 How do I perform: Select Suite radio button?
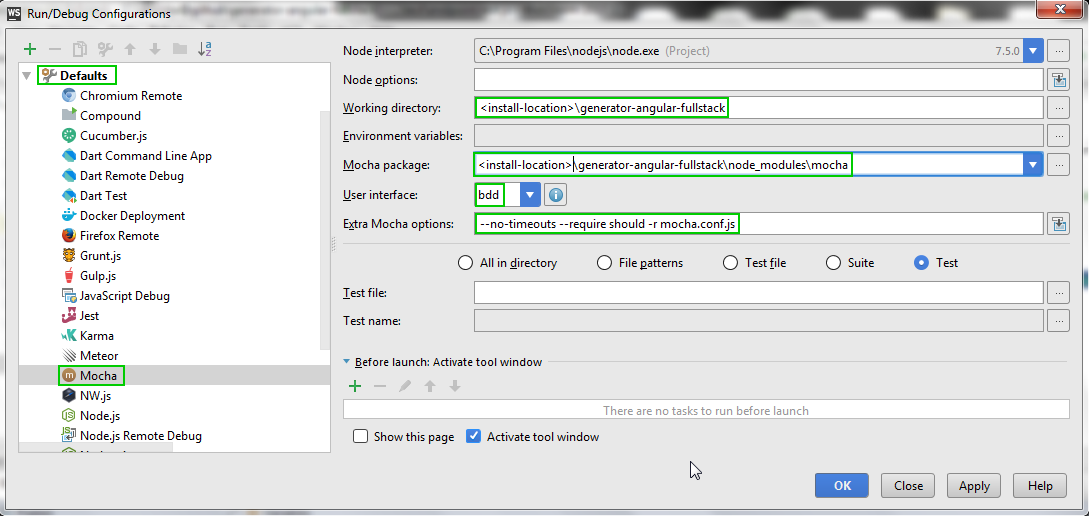coord(849,263)
